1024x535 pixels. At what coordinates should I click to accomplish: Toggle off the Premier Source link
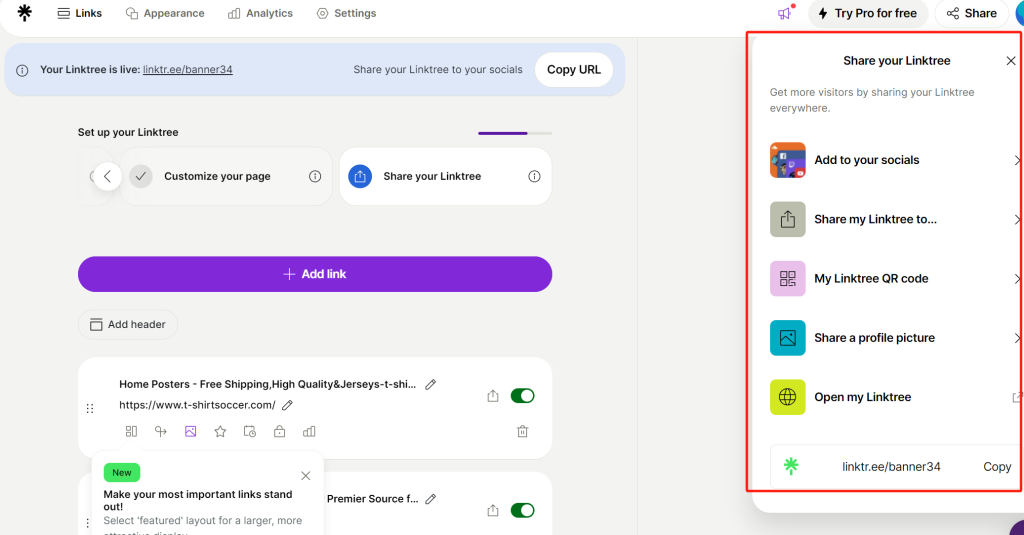522,510
